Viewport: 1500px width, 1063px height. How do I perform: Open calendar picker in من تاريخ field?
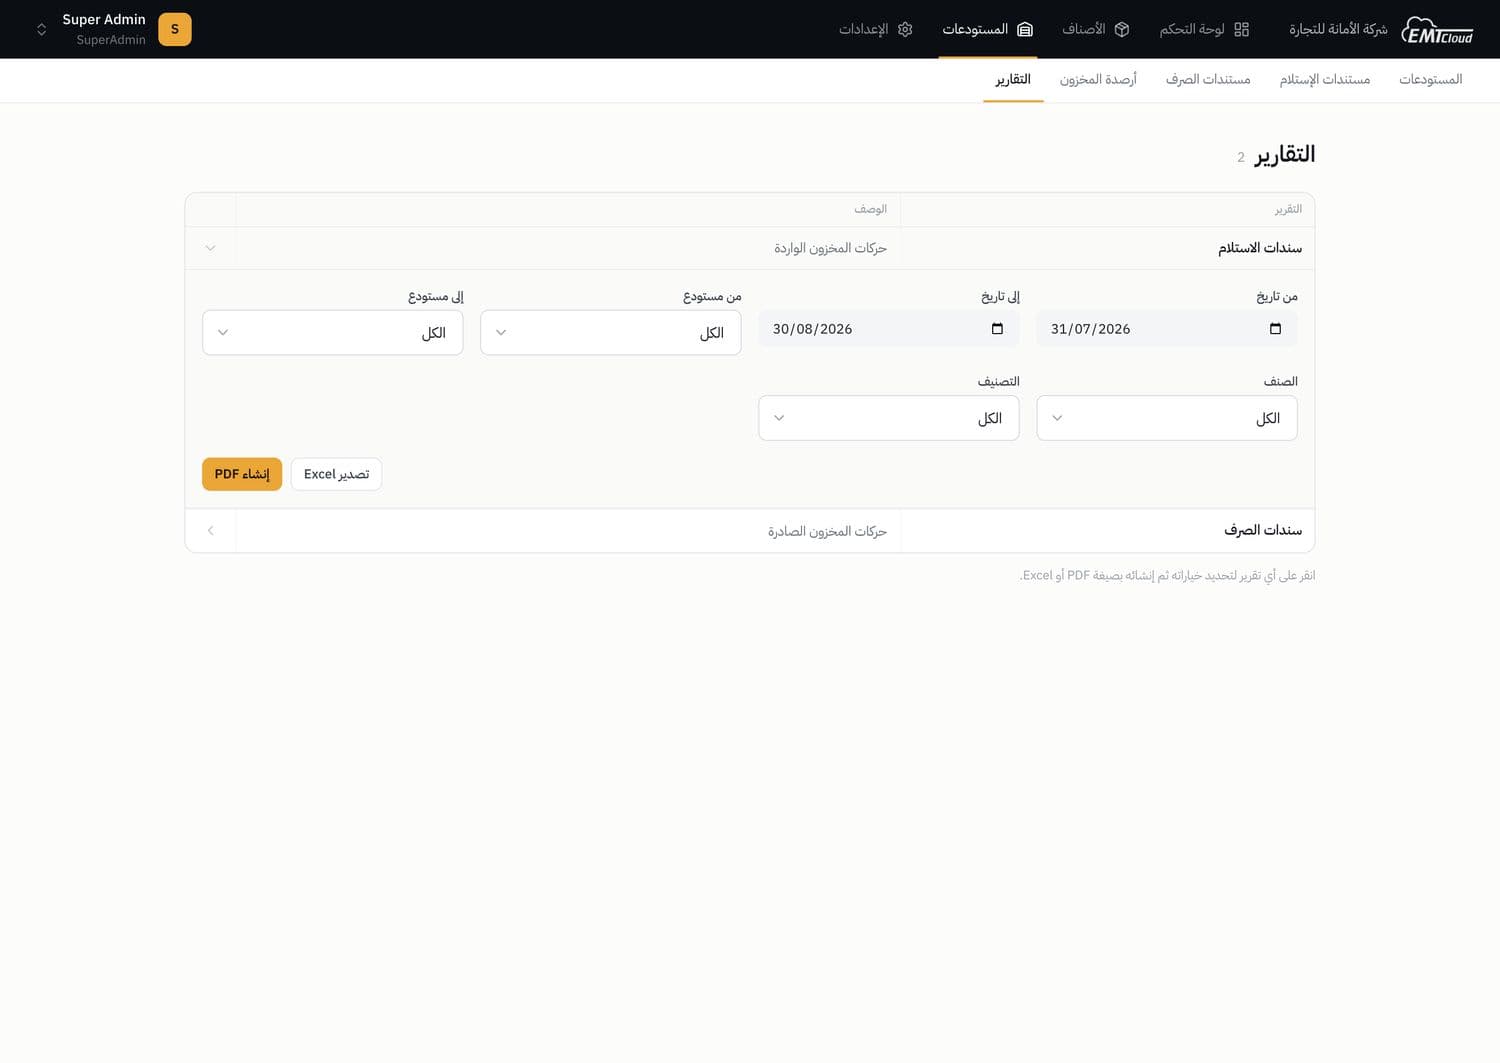(1275, 329)
